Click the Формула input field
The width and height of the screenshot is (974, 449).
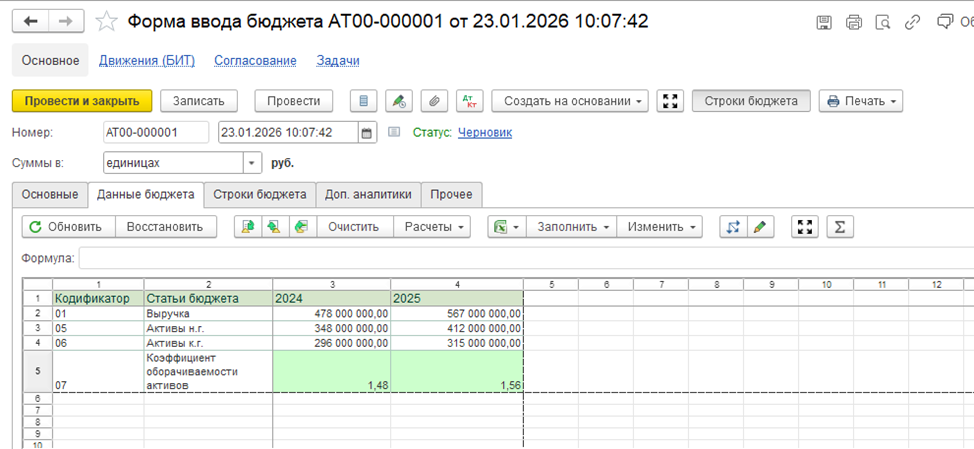pos(526,258)
